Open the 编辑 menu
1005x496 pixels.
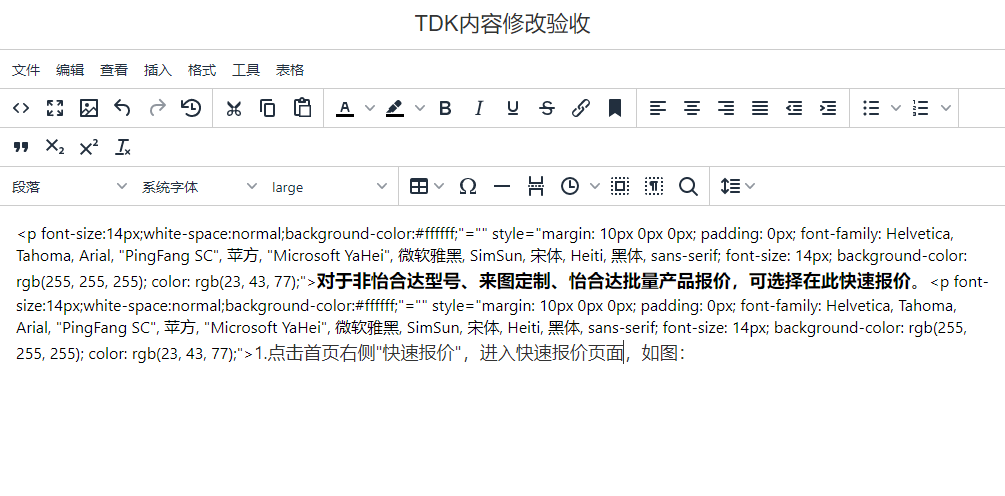70,70
